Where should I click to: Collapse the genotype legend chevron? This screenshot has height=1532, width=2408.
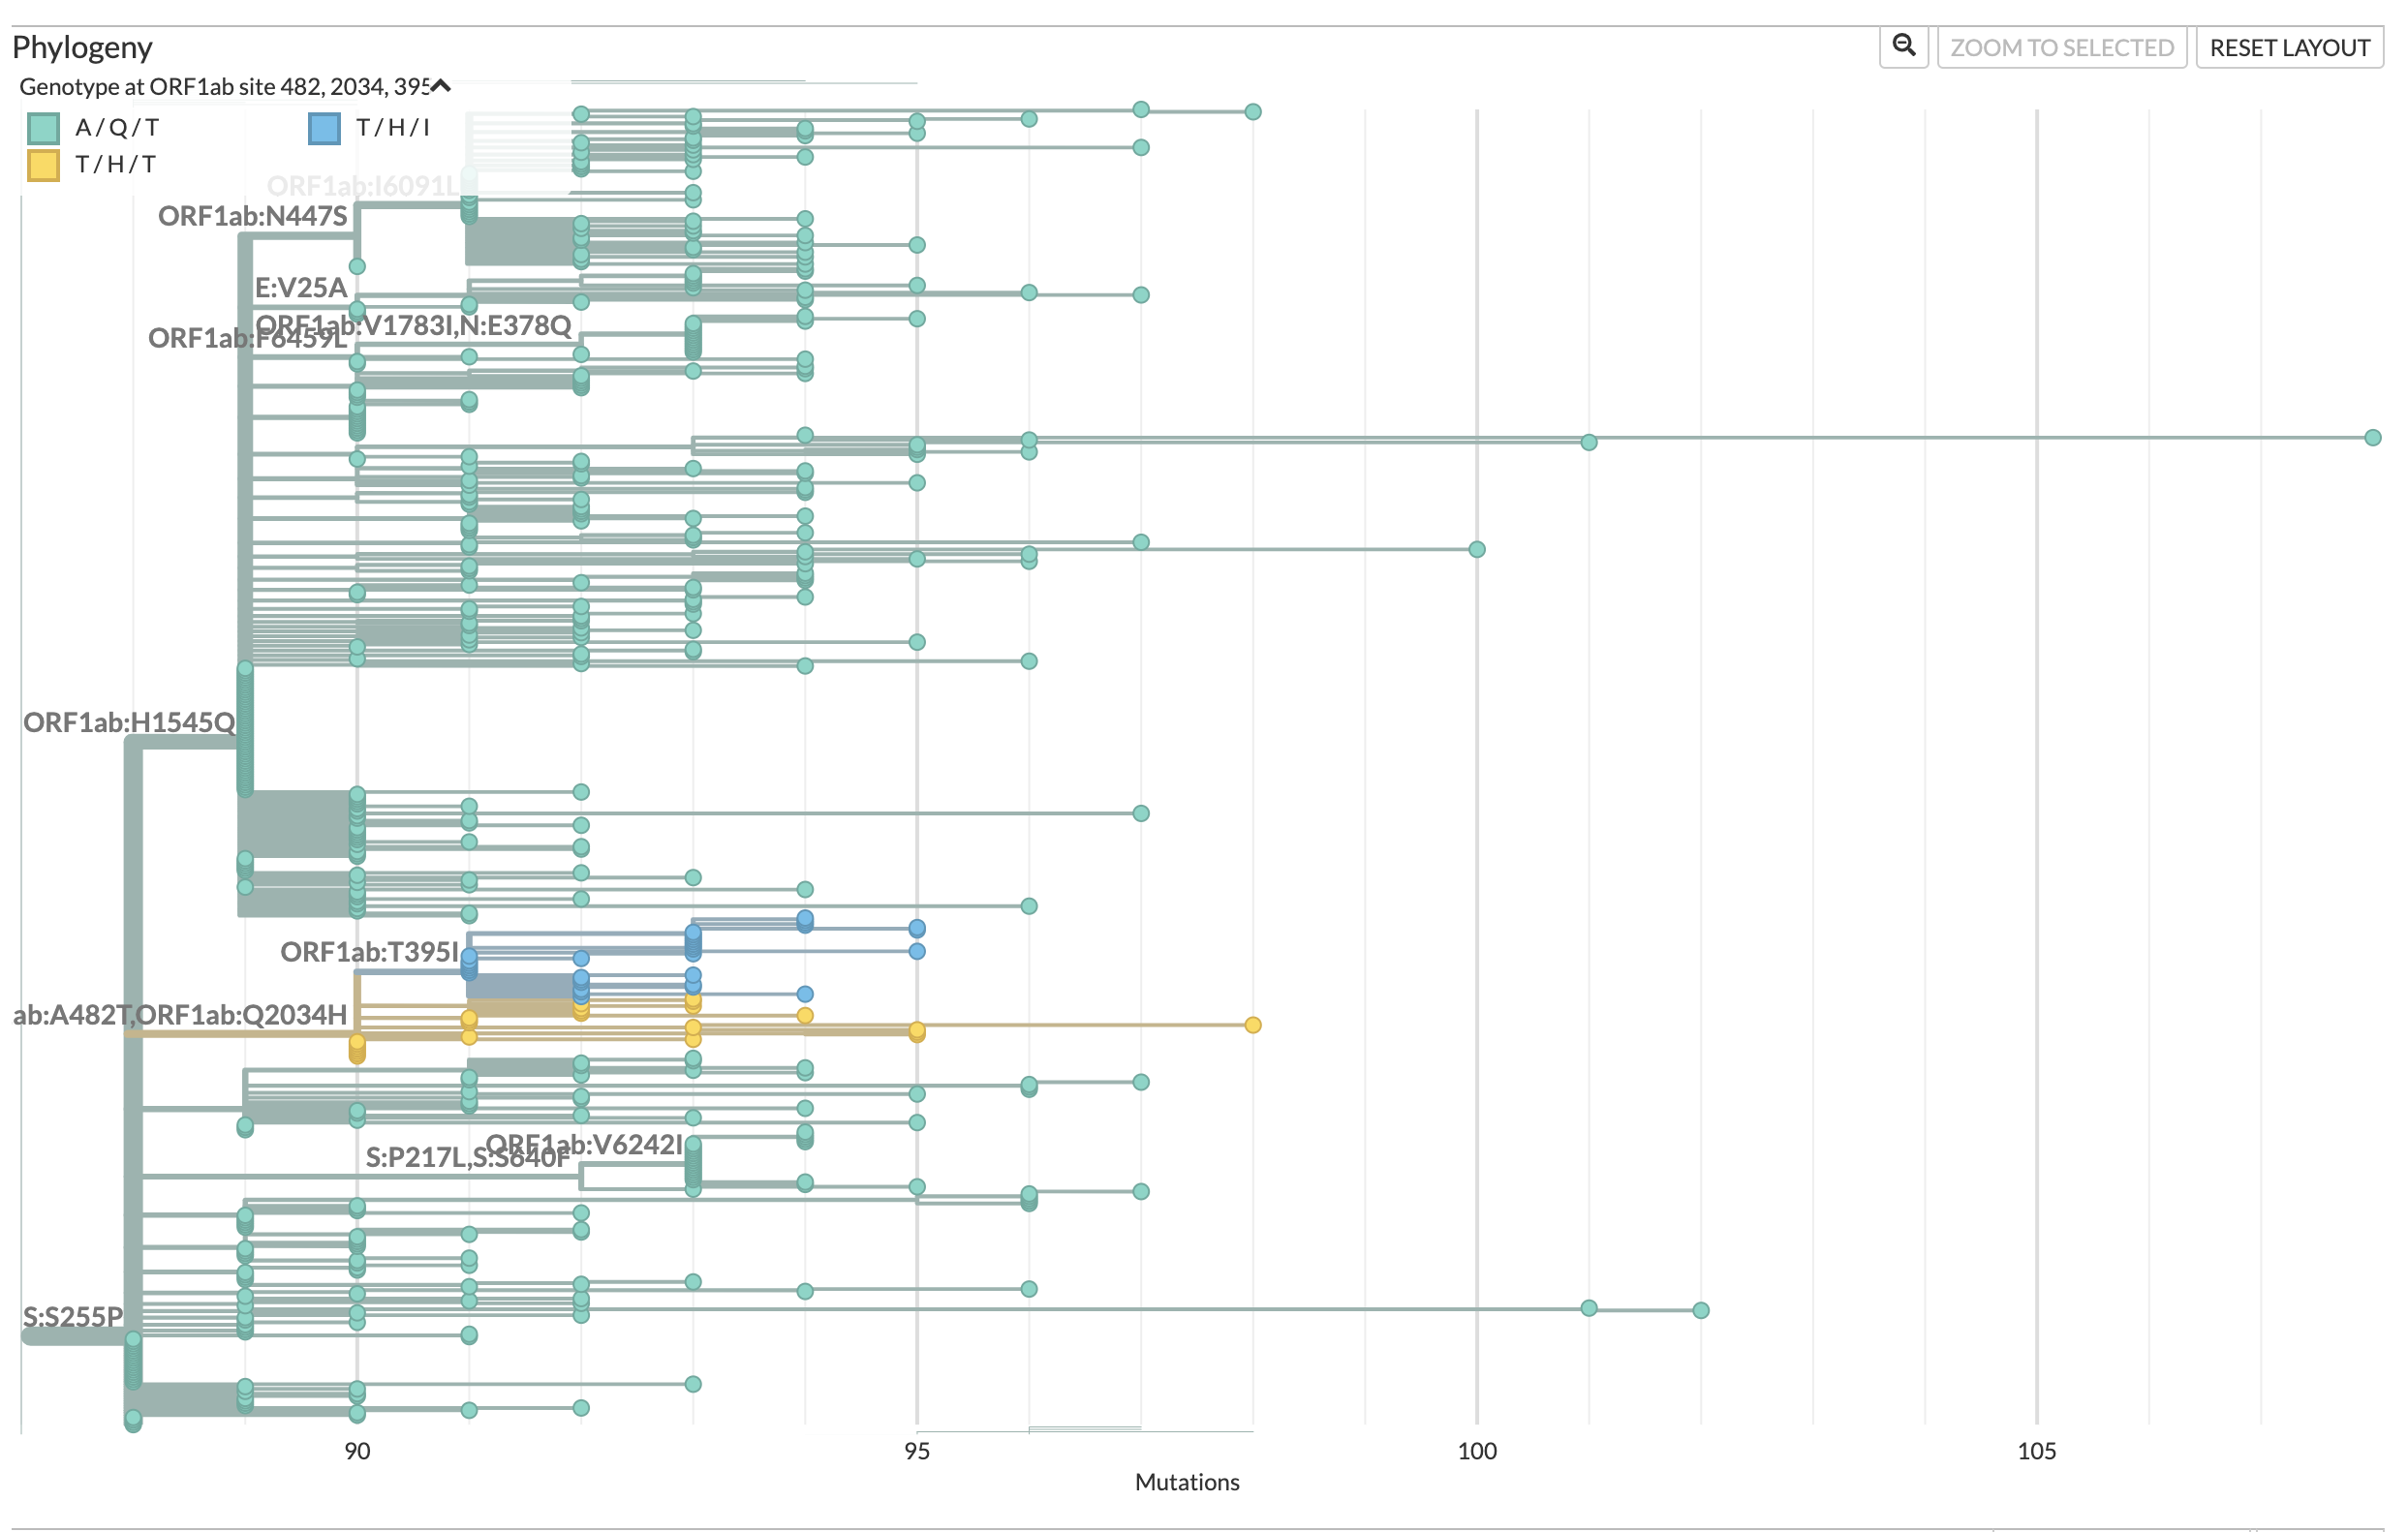point(441,86)
